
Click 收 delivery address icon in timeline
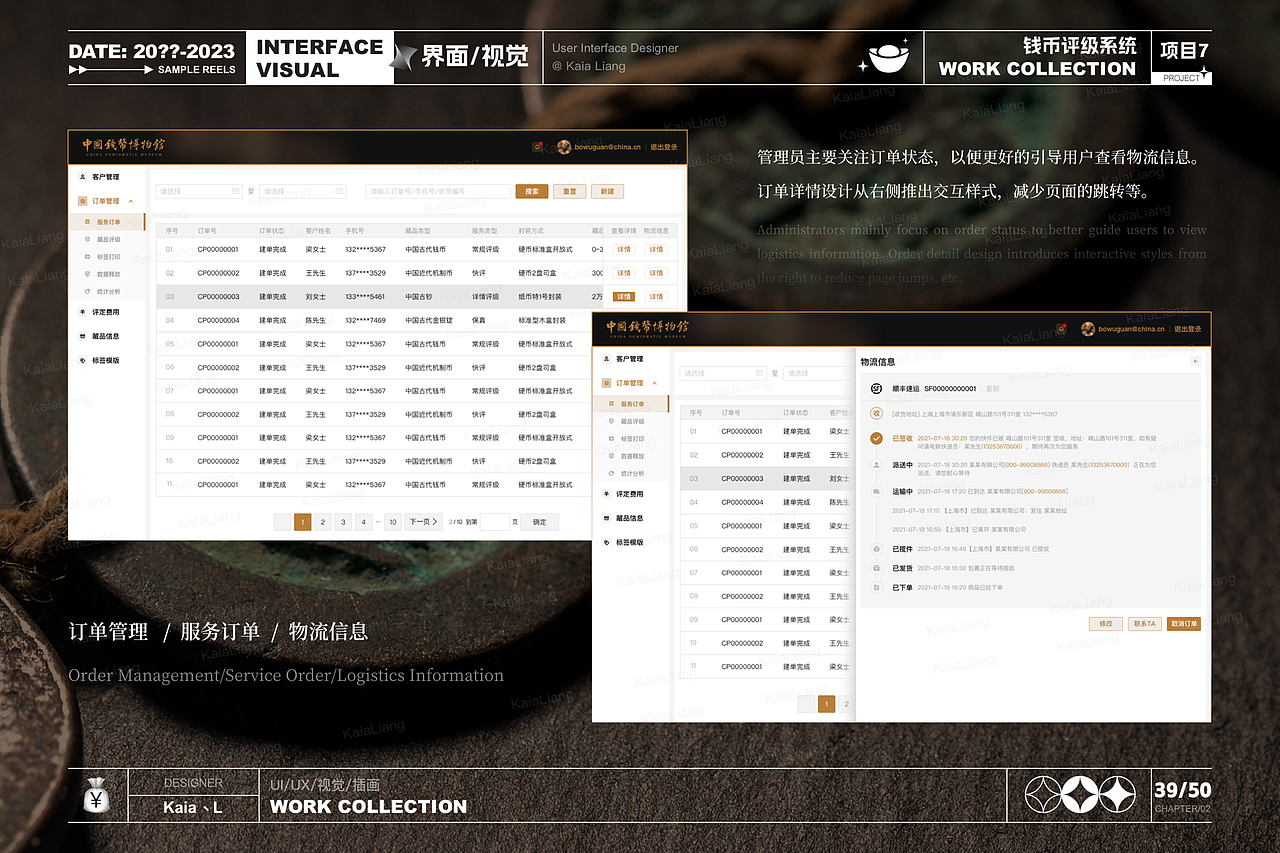[x=876, y=413]
